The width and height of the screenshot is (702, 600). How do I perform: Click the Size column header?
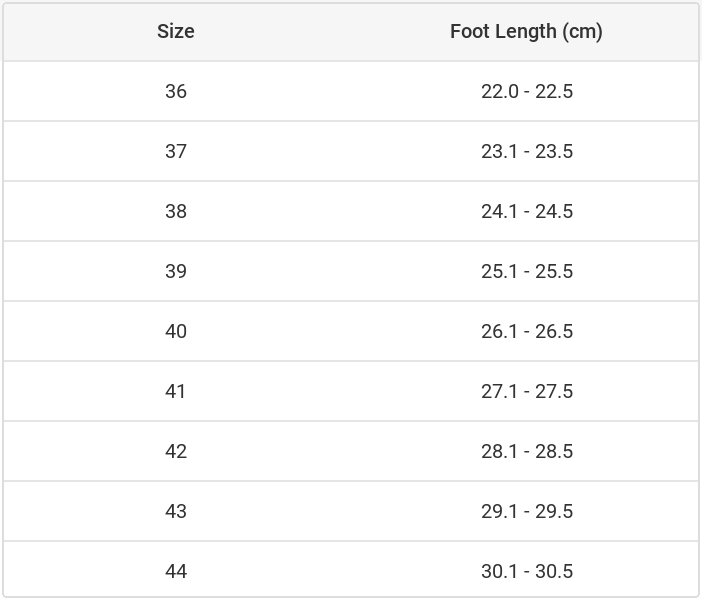(x=176, y=31)
